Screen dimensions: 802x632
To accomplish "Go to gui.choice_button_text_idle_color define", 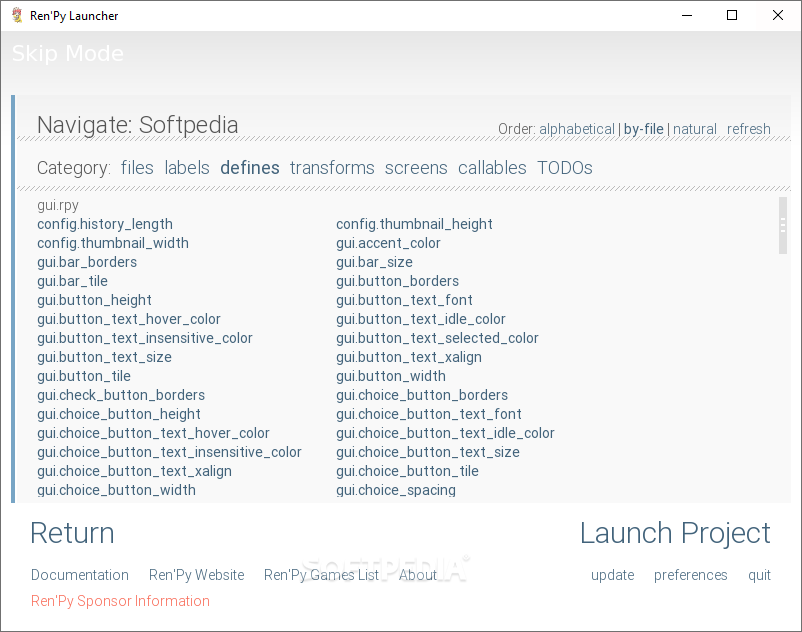I will 445,433.
